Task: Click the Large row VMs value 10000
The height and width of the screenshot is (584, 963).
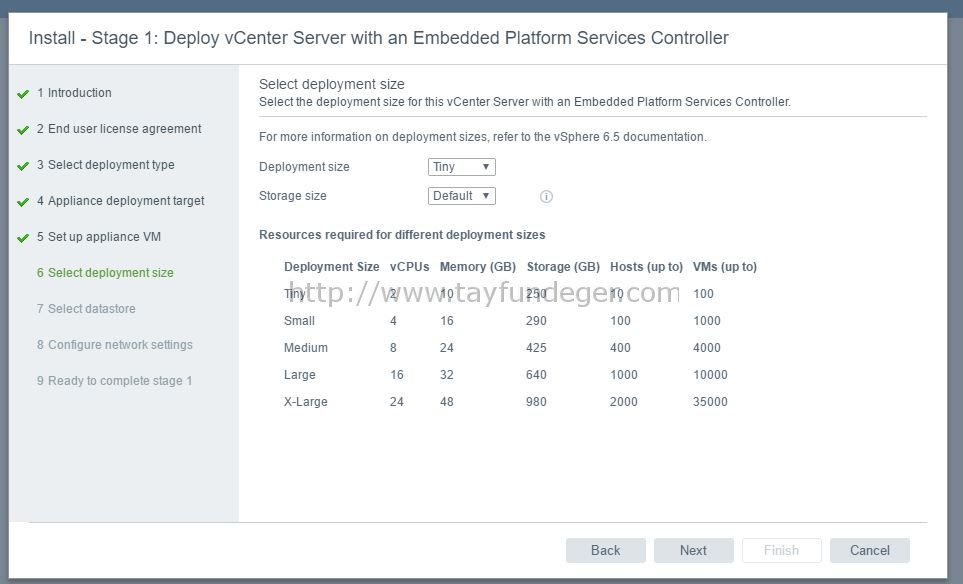Action: [x=711, y=375]
